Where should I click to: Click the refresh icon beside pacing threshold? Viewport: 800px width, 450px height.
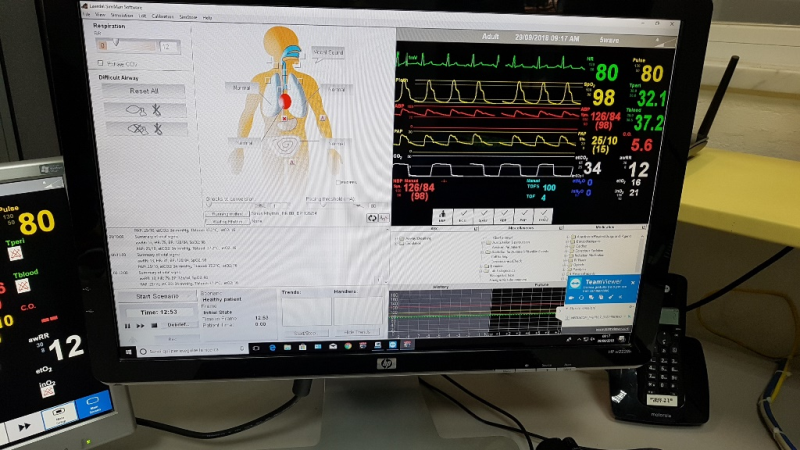(373, 217)
